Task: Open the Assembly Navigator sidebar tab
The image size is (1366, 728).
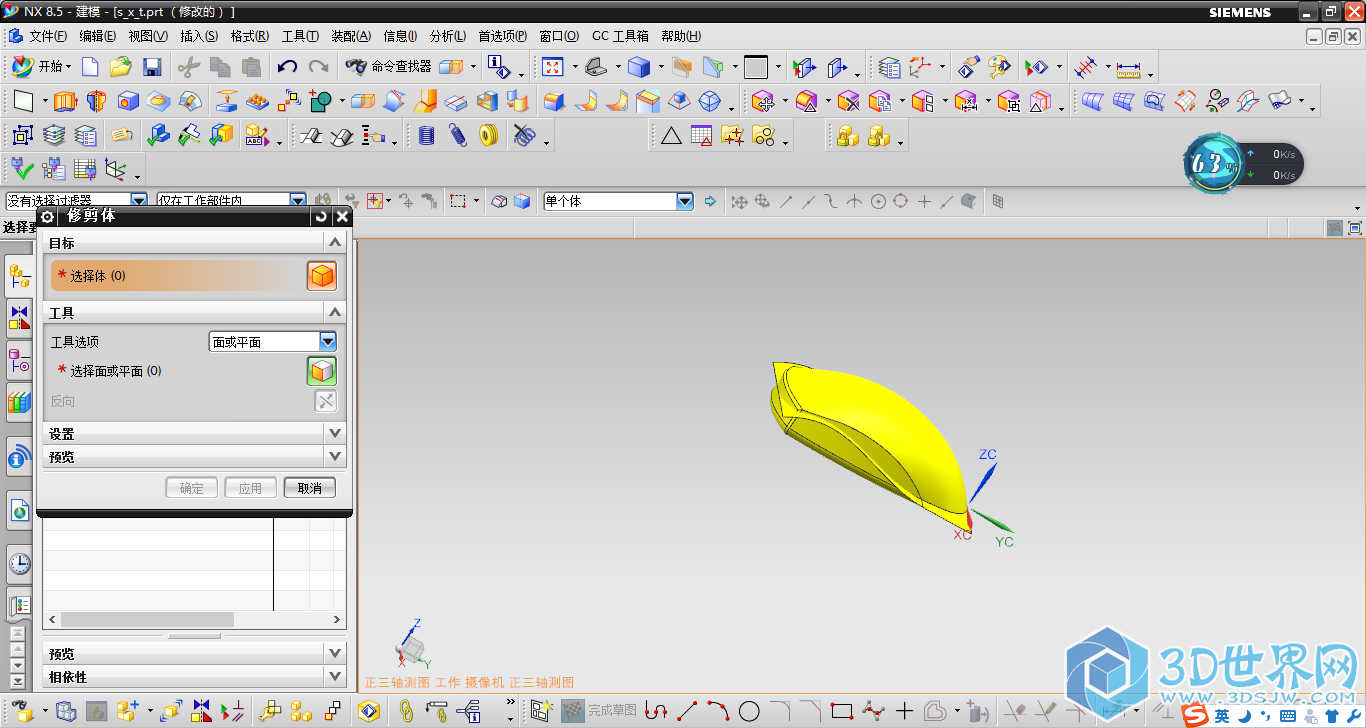Action: tap(19, 277)
